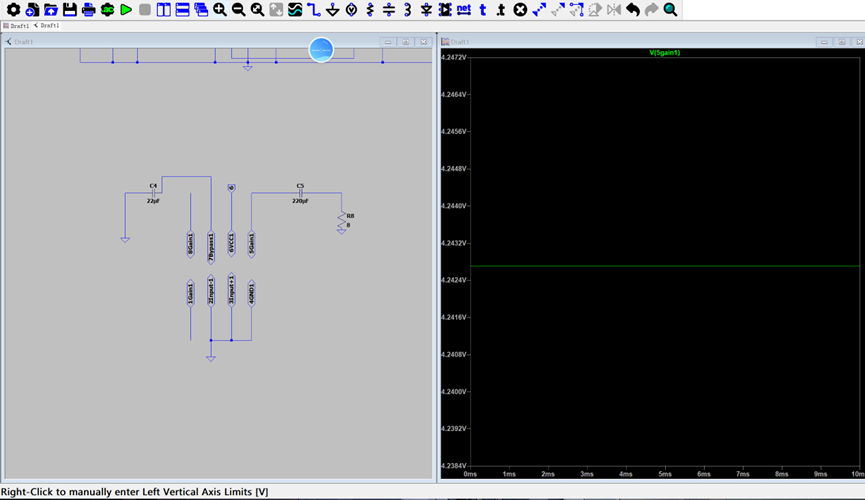The image size is (865, 500).
Task: Click the Run simulation green play icon
Action: click(126, 9)
